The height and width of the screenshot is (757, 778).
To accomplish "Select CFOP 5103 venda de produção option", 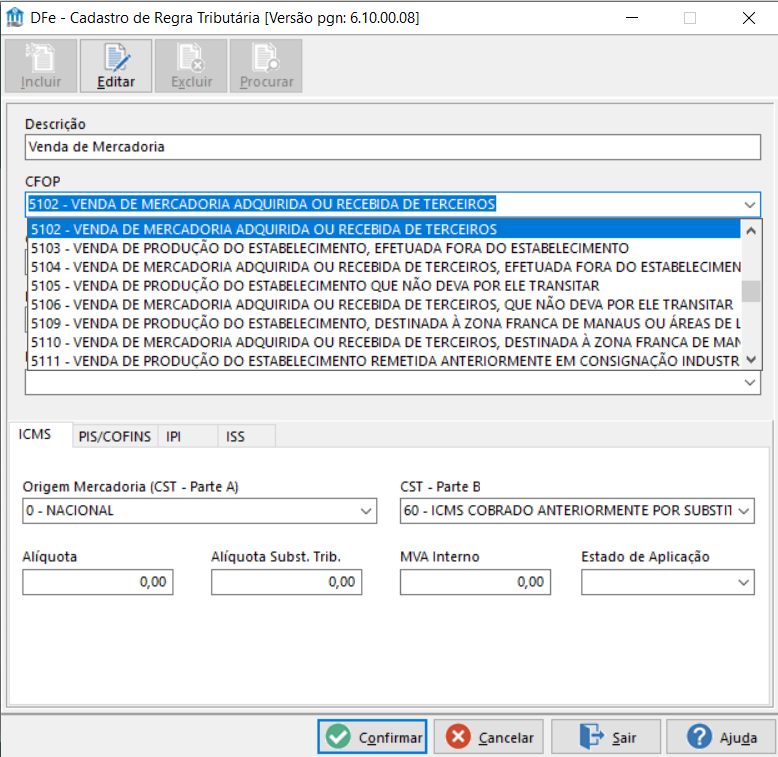I will (384, 248).
